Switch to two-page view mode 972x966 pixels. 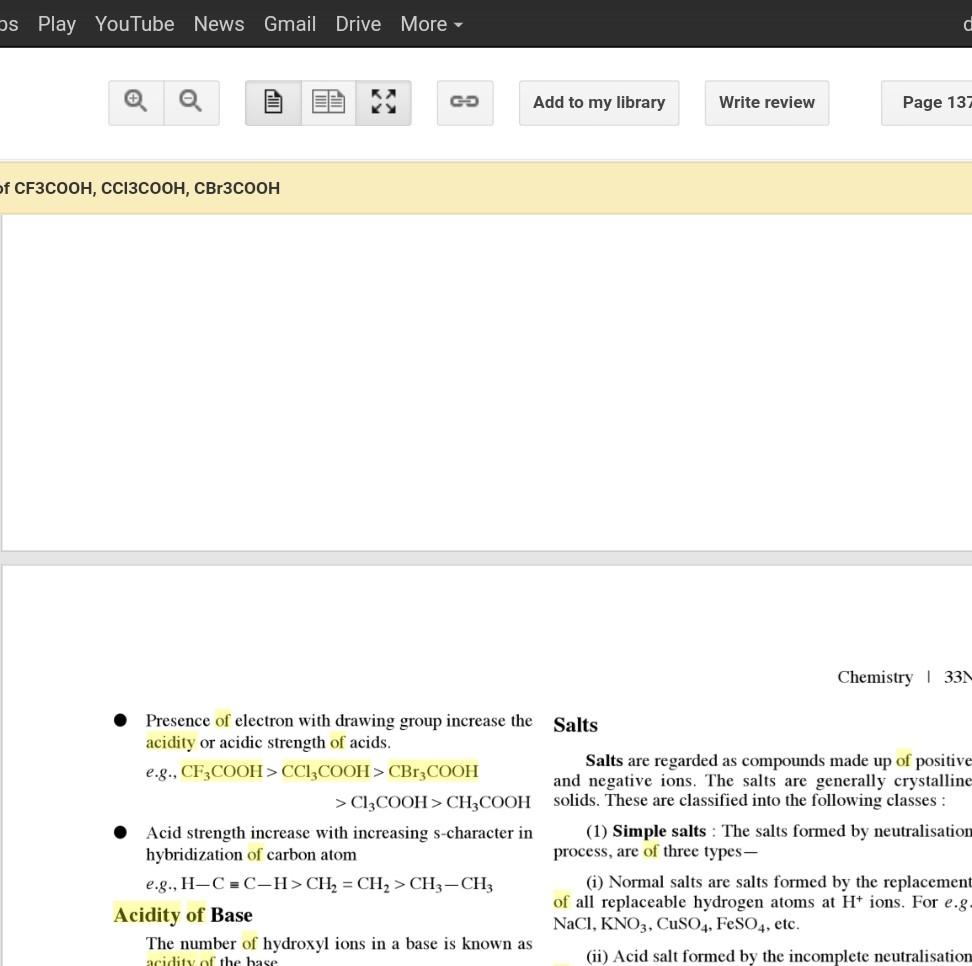[328, 102]
